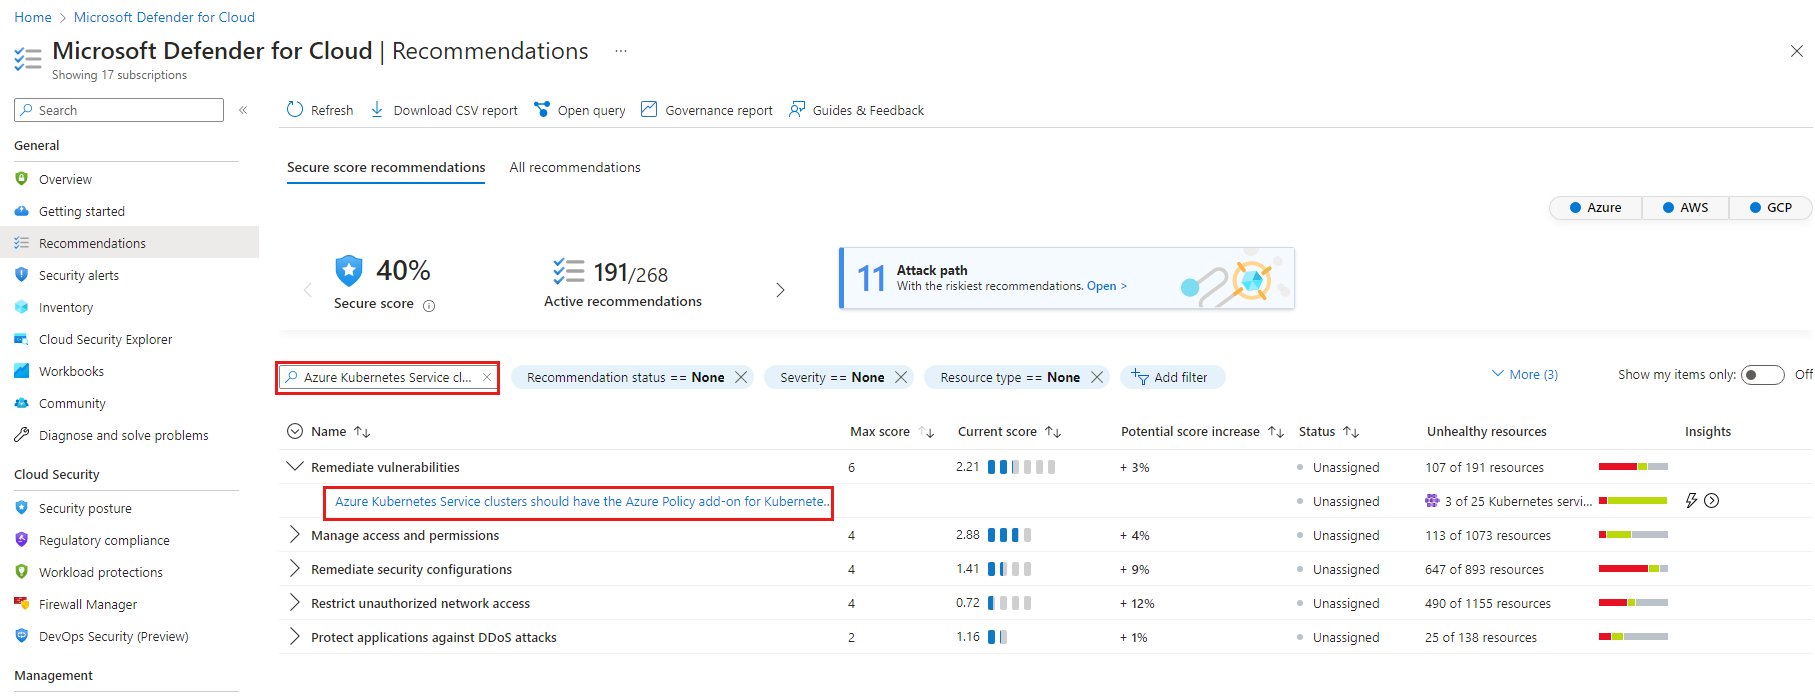Expand Protect applications against DDoS attacks
Viewport: 1815px width, 696px height.
pyautogui.click(x=294, y=637)
